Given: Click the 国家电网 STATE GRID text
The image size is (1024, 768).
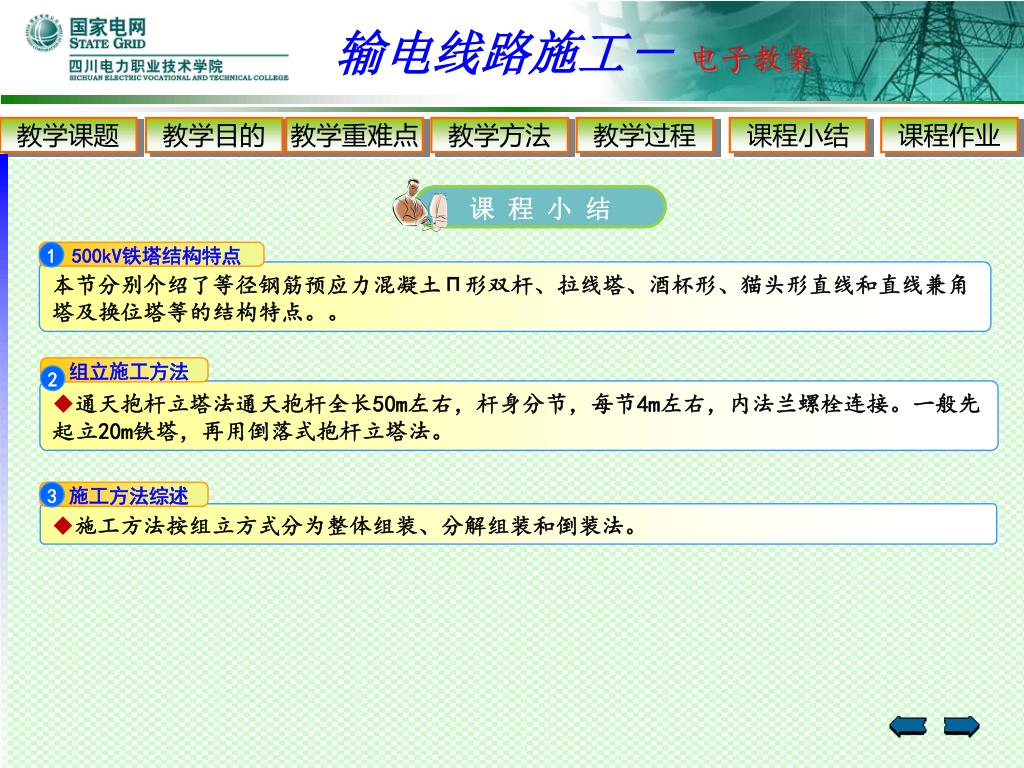Looking at the screenshot, I should [x=108, y=33].
